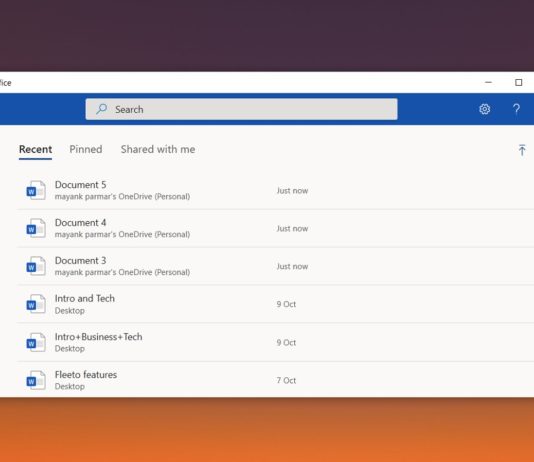Image resolution: width=534 pixels, height=462 pixels.
Task: Open Fleeto features document
Action: pos(86,375)
